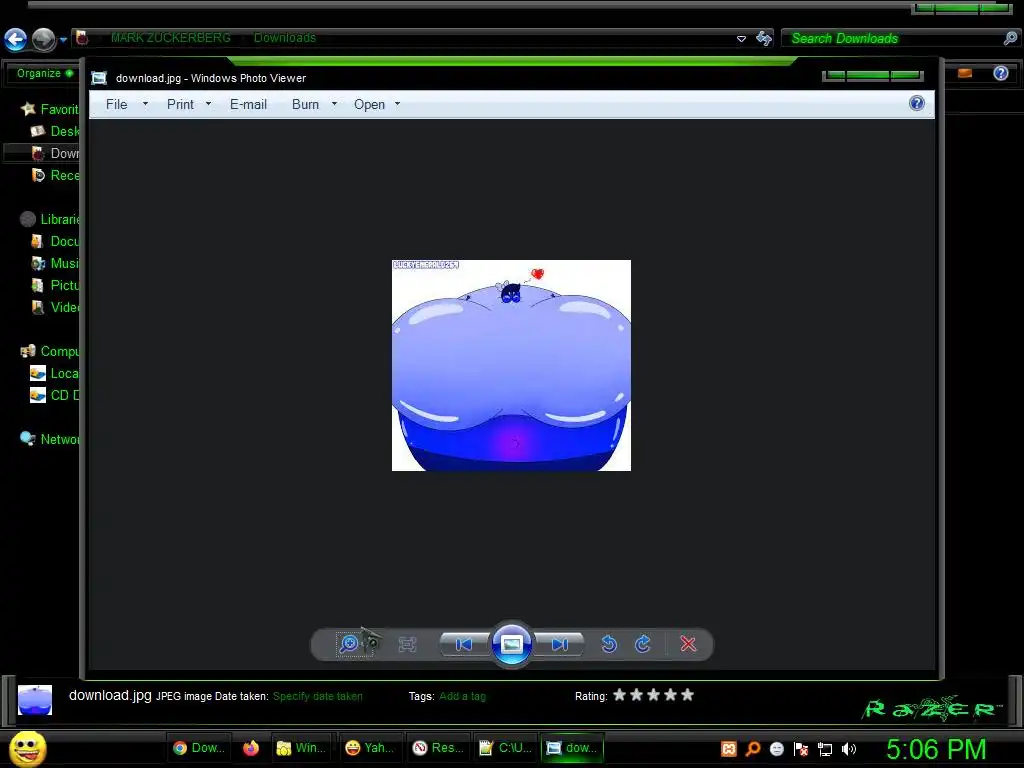The height and width of the screenshot is (768, 1024).
Task: Expand the File menu dropdown arrow
Action: click(x=145, y=103)
